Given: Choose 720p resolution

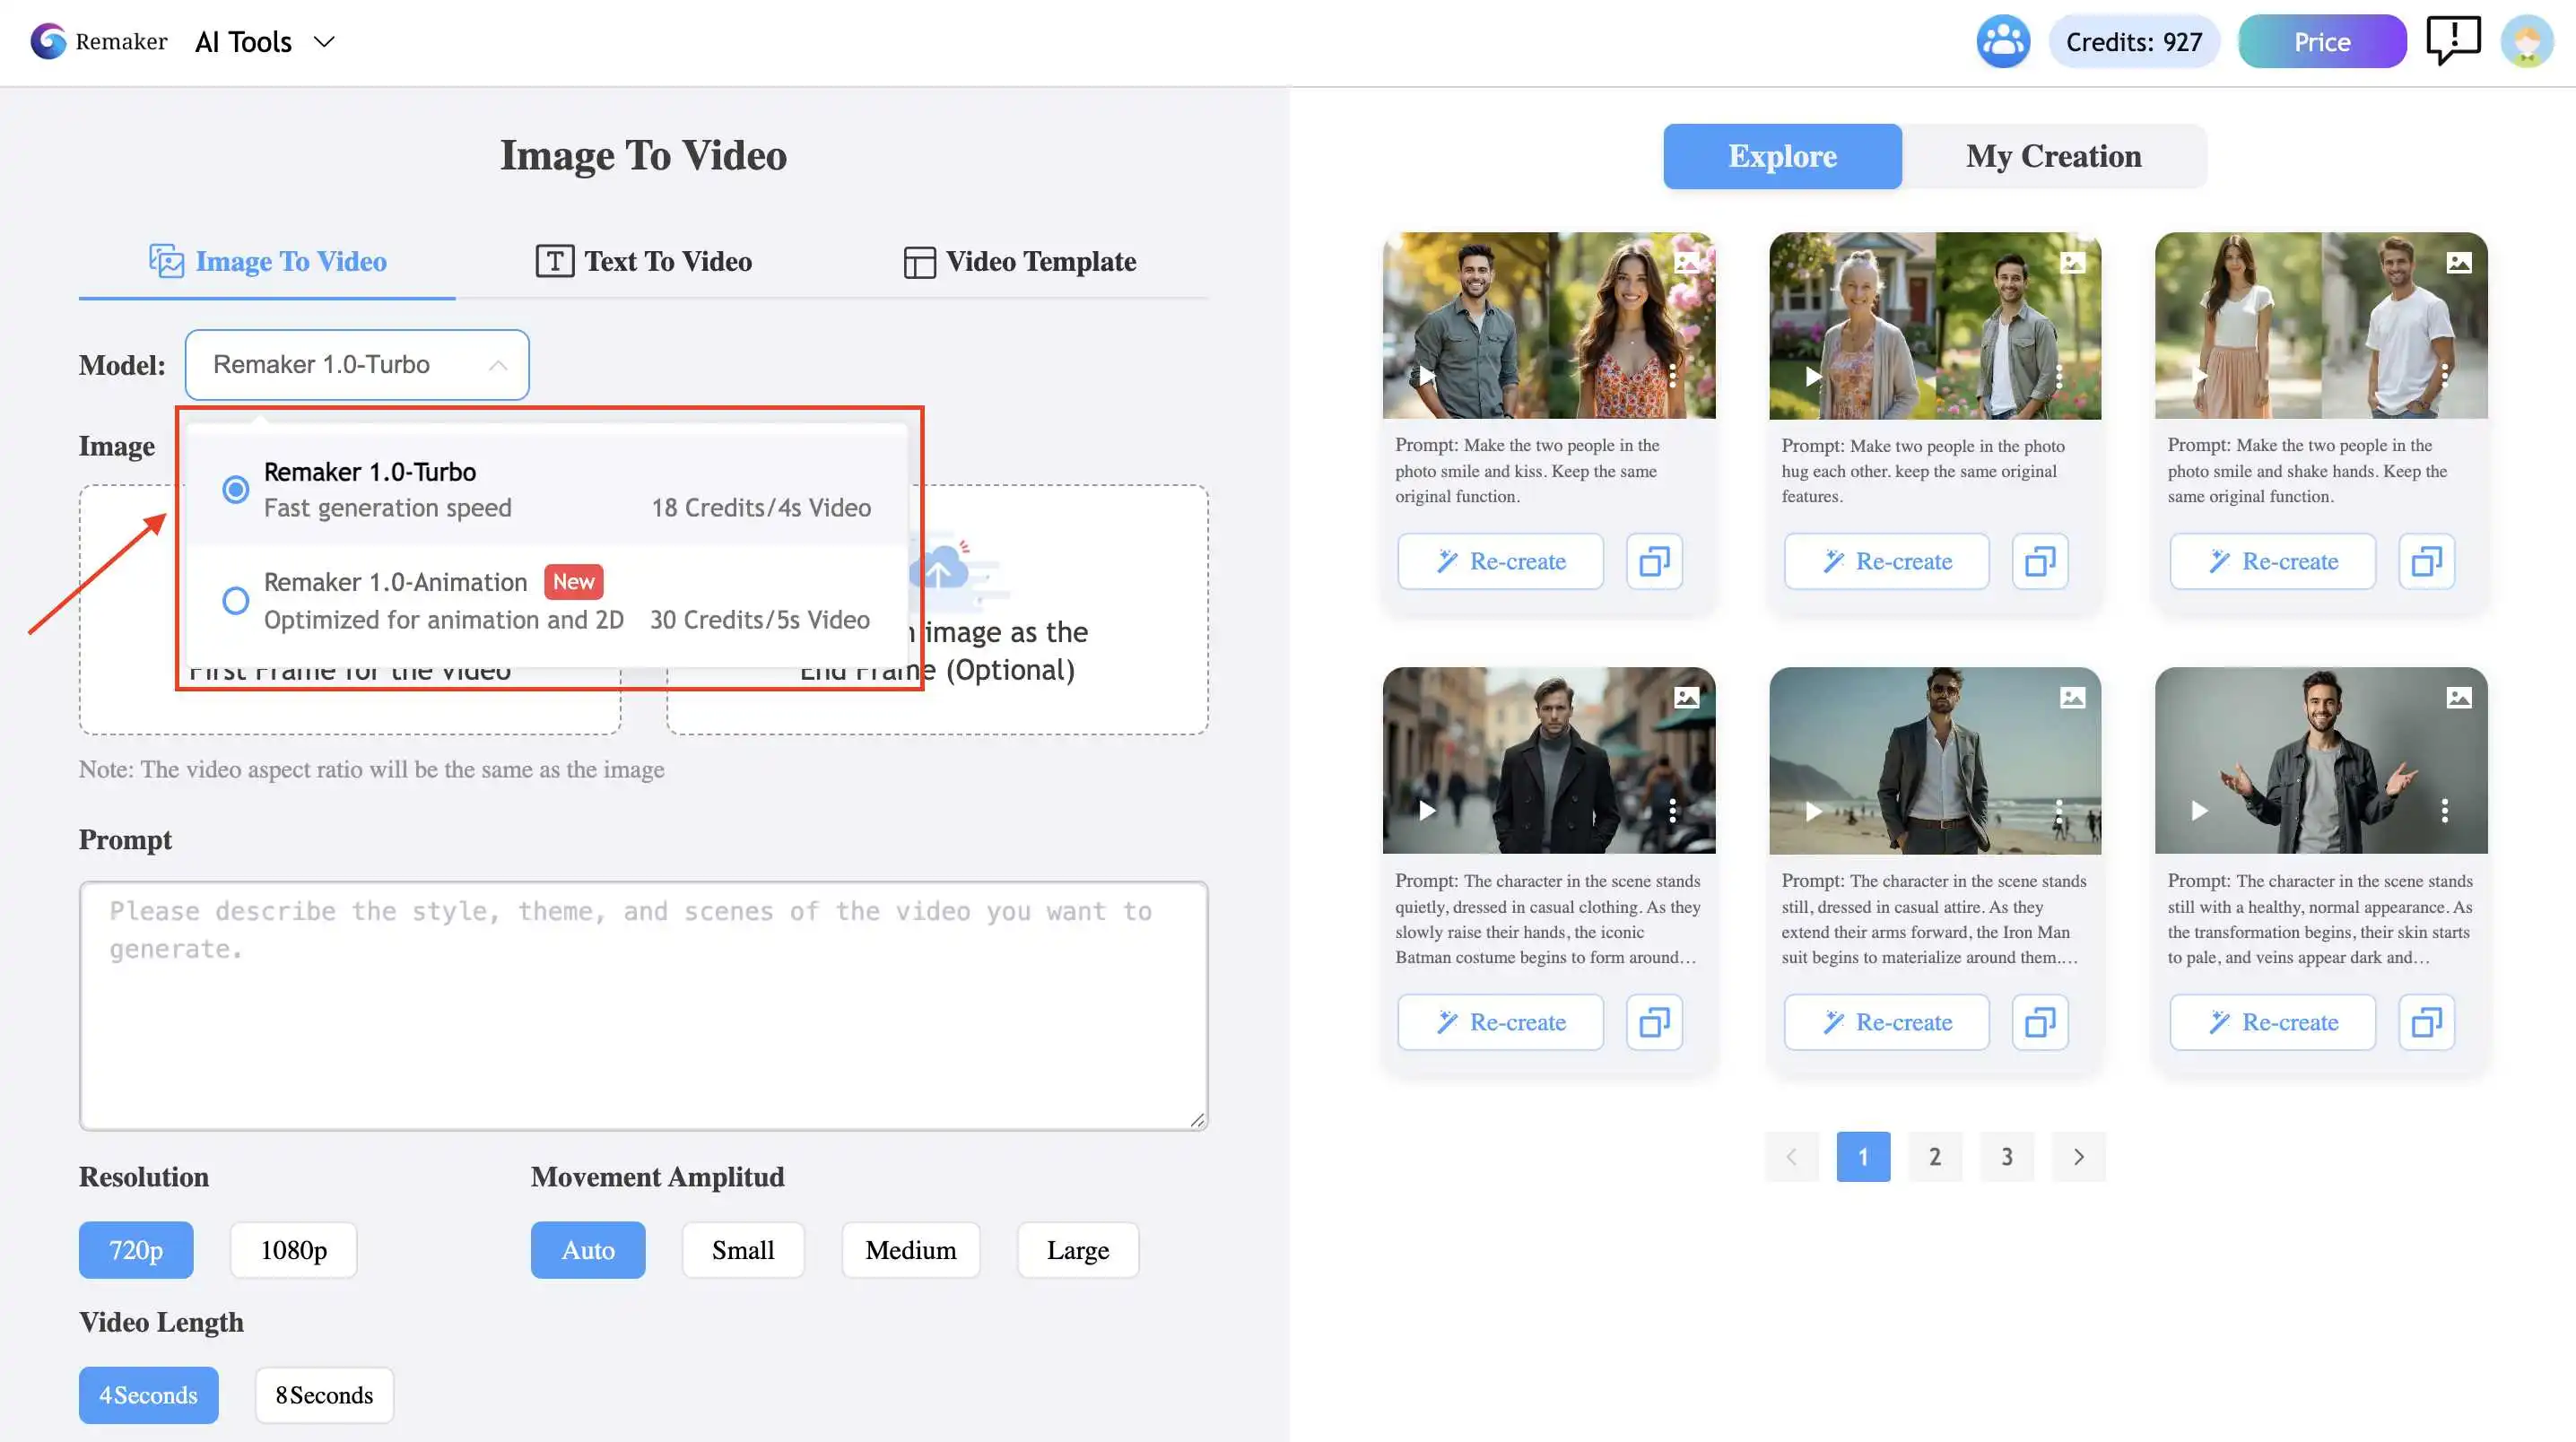Looking at the screenshot, I should click(x=136, y=1249).
